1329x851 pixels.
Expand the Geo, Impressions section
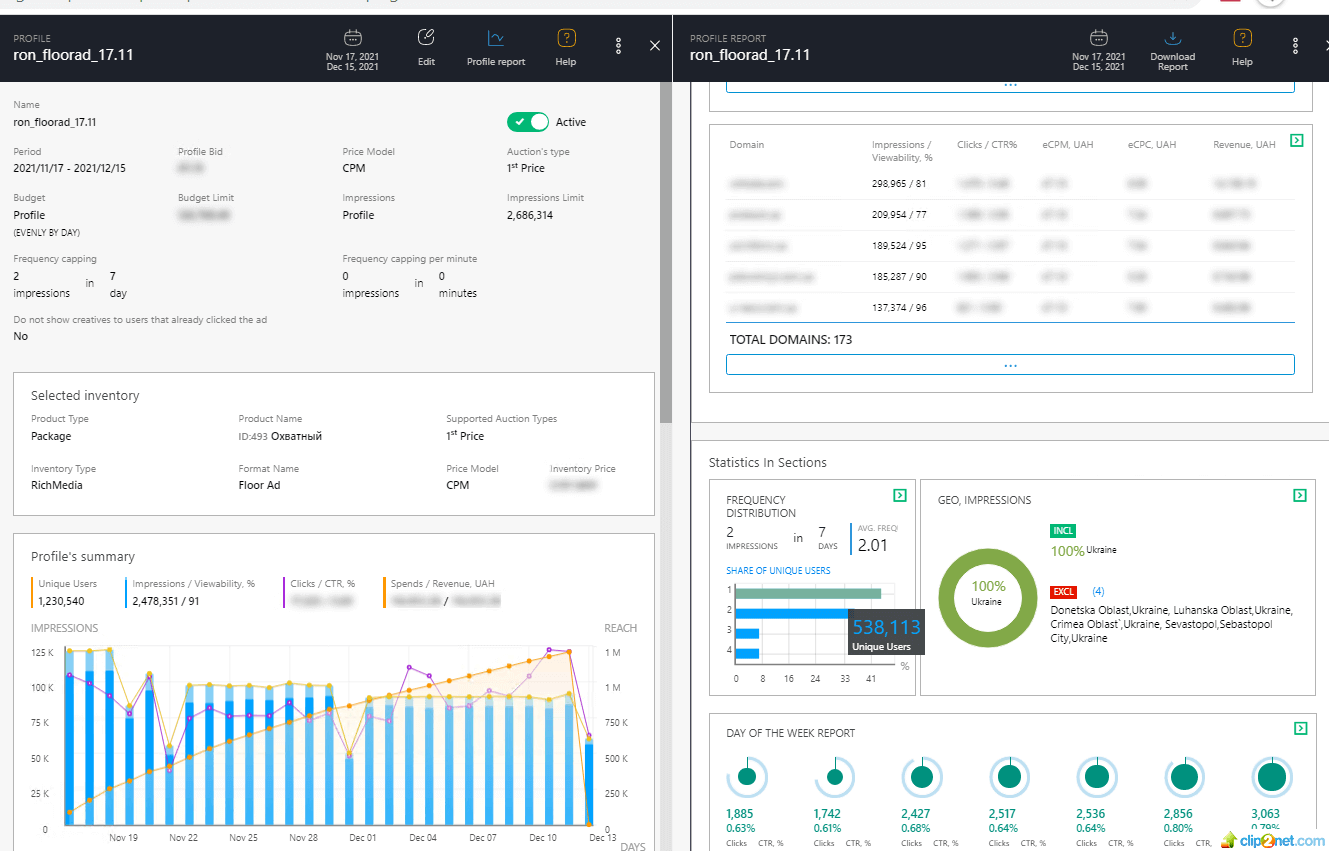coord(1299,495)
